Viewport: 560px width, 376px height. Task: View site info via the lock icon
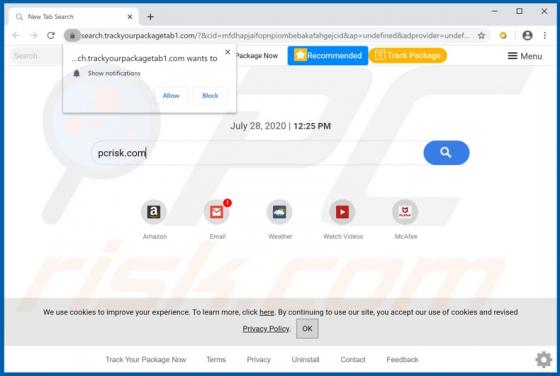[x=72, y=35]
